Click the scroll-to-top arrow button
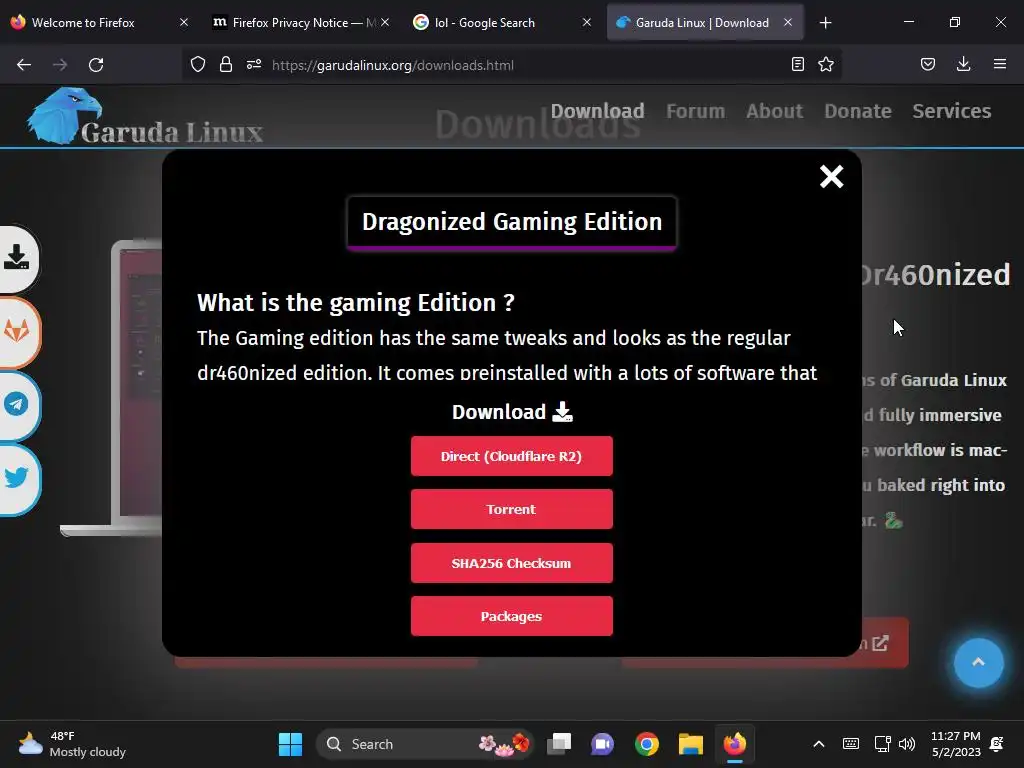The image size is (1024, 768). tap(978, 663)
